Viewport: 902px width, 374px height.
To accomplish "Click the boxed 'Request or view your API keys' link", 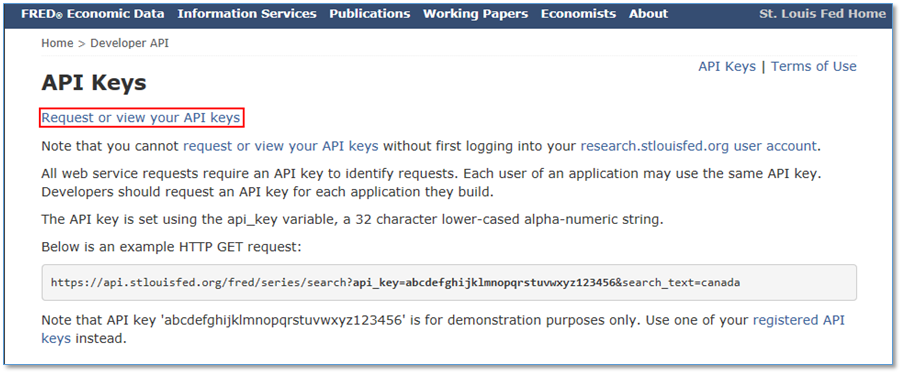I will [141, 118].
